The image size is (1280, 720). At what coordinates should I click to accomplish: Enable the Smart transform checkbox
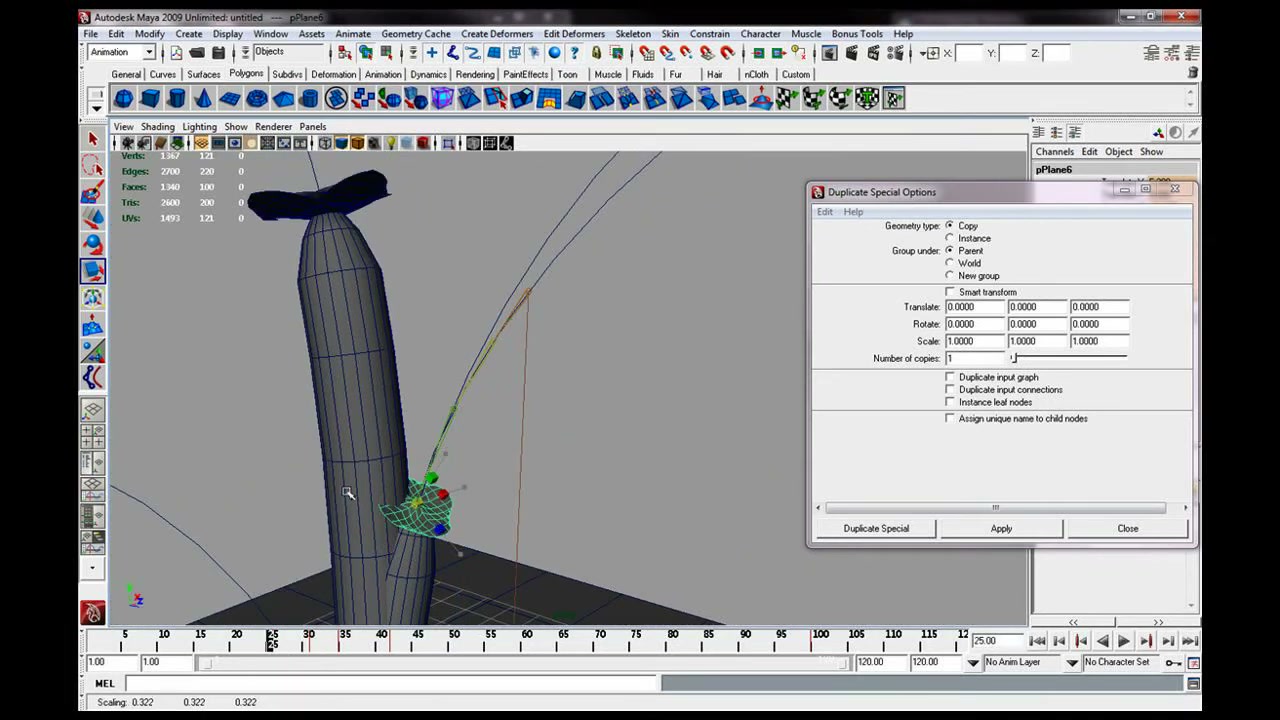[950, 292]
